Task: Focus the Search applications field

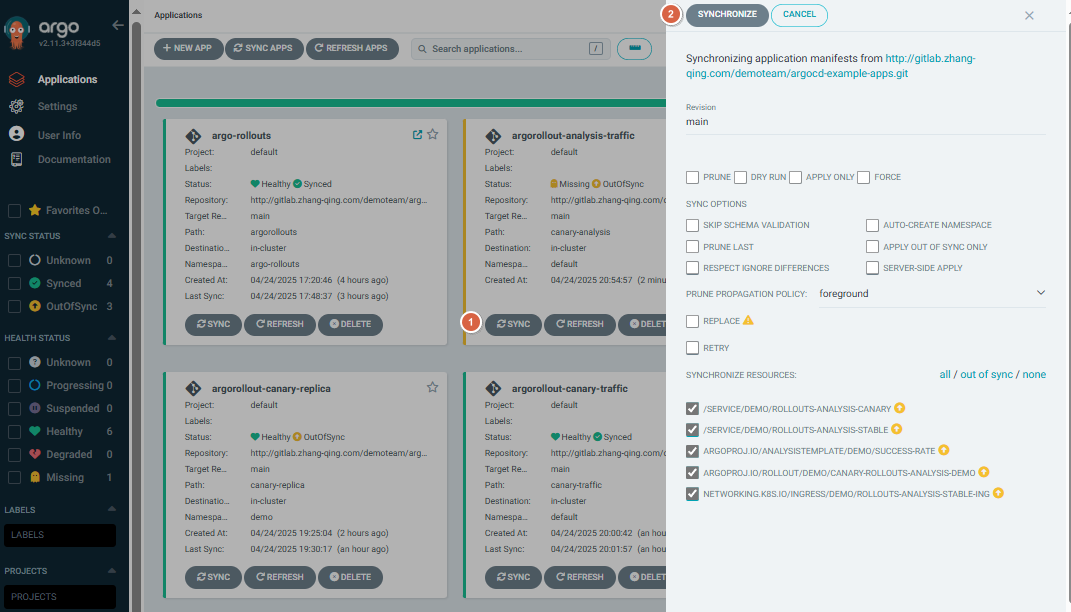Action: 509,48
